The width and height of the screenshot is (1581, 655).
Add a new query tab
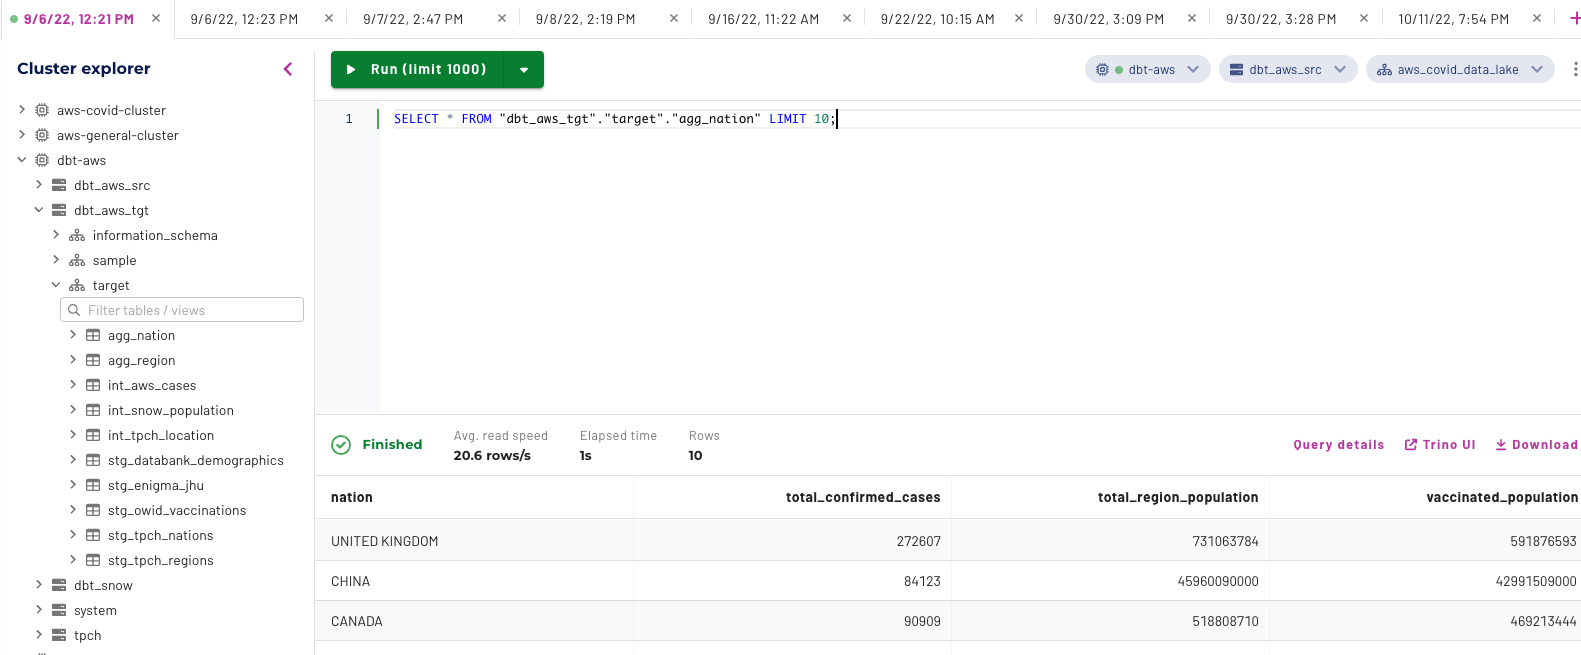tap(1575, 18)
